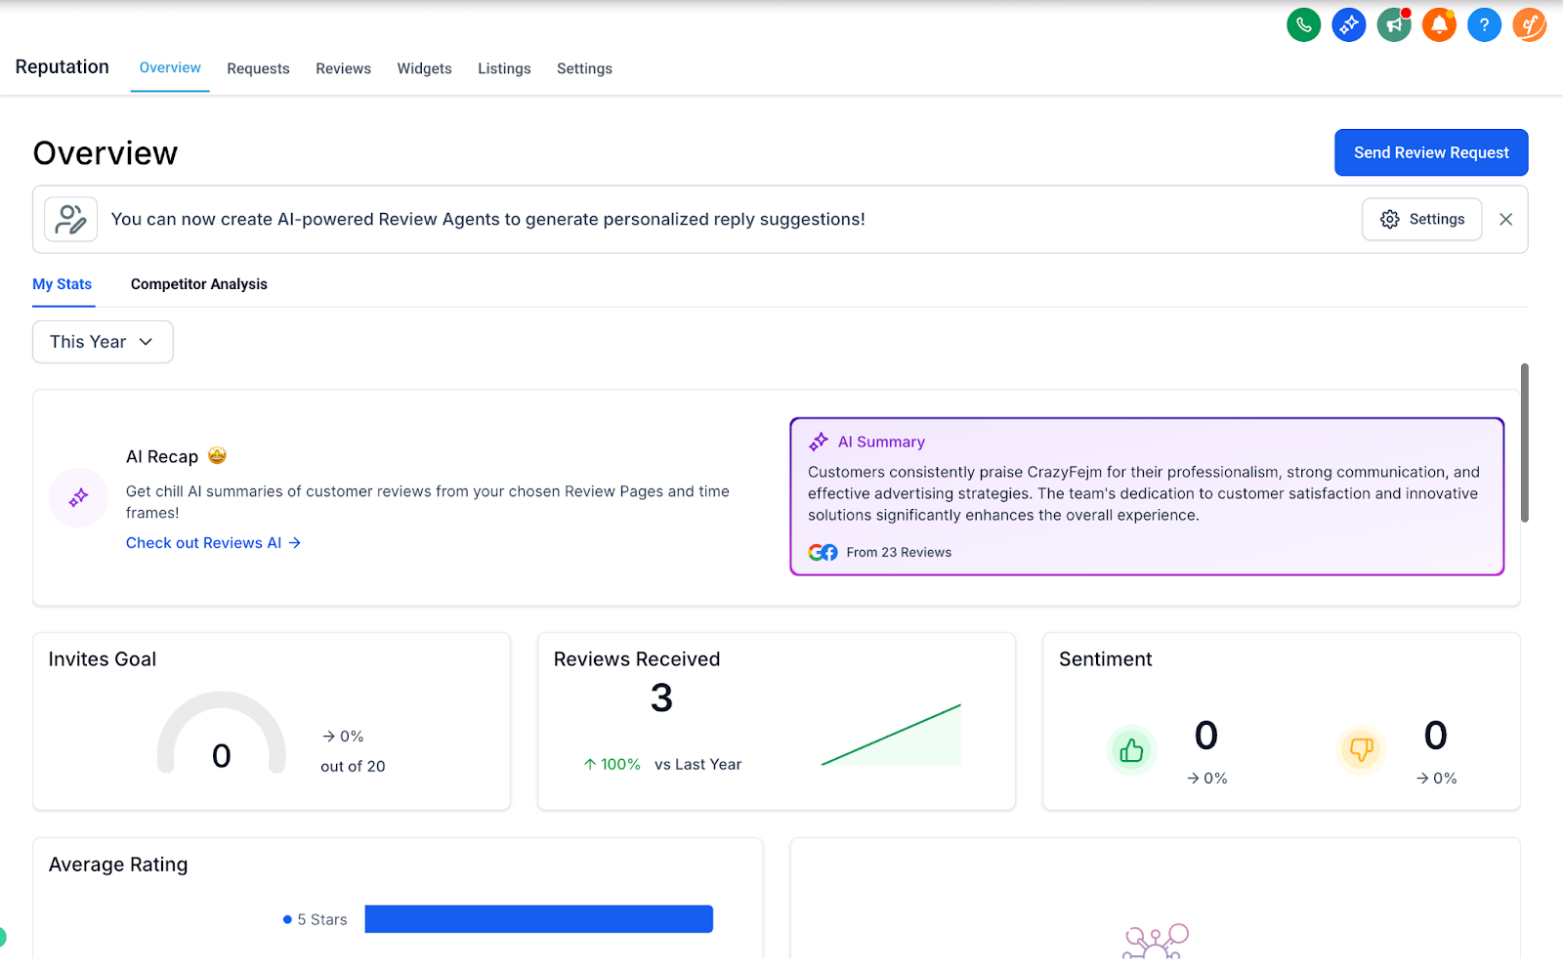The width and height of the screenshot is (1563, 970).
Task: Switch to the Competitor Analysis tab
Action: point(199,284)
